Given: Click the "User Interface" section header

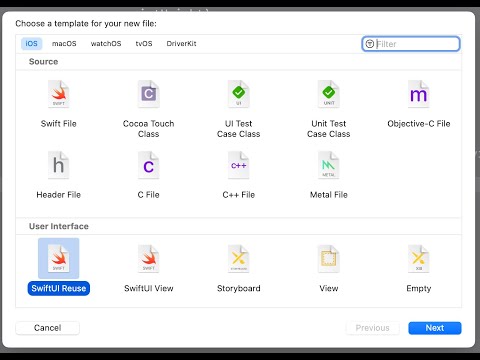Looking at the screenshot, I should pyautogui.click(x=59, y=226).
